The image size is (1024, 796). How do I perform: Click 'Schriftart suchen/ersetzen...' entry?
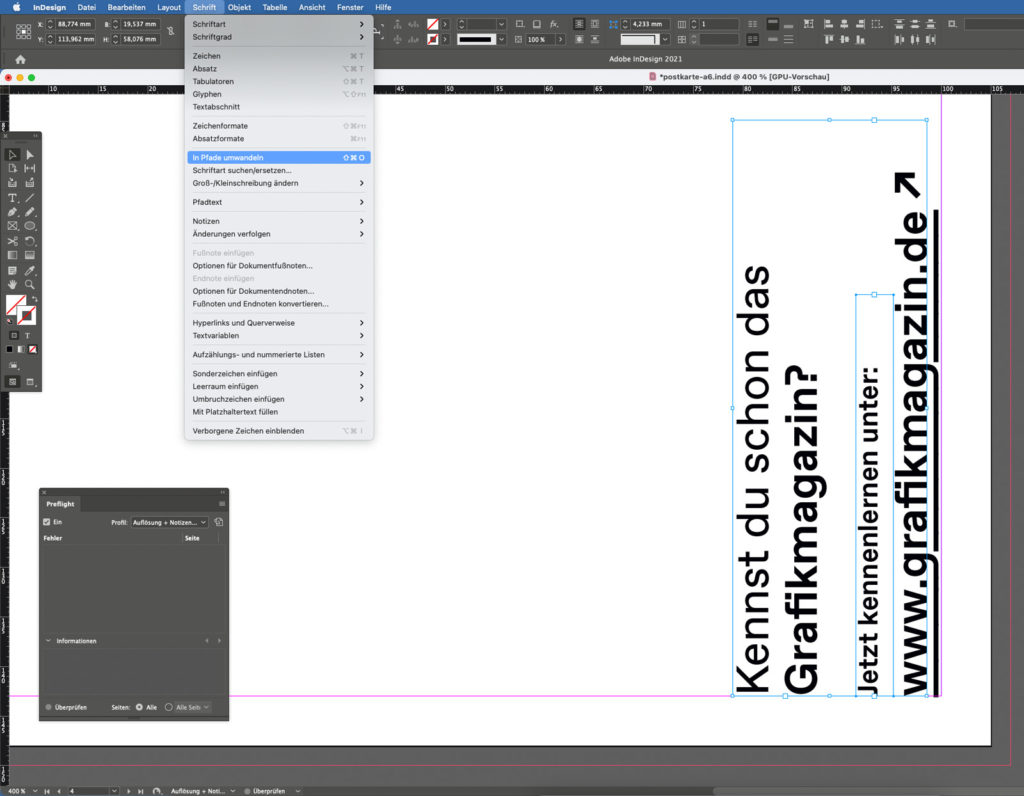coord(278,170)
